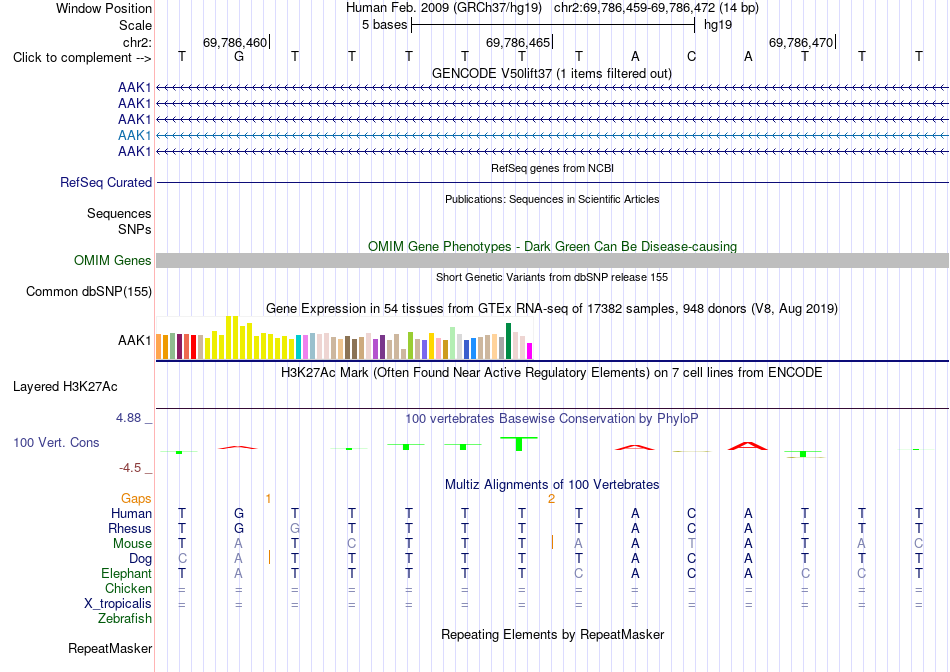This screenshot has height=672, width=950.
Task: Click the RepeatMasker label on the left
Action: 110,648
